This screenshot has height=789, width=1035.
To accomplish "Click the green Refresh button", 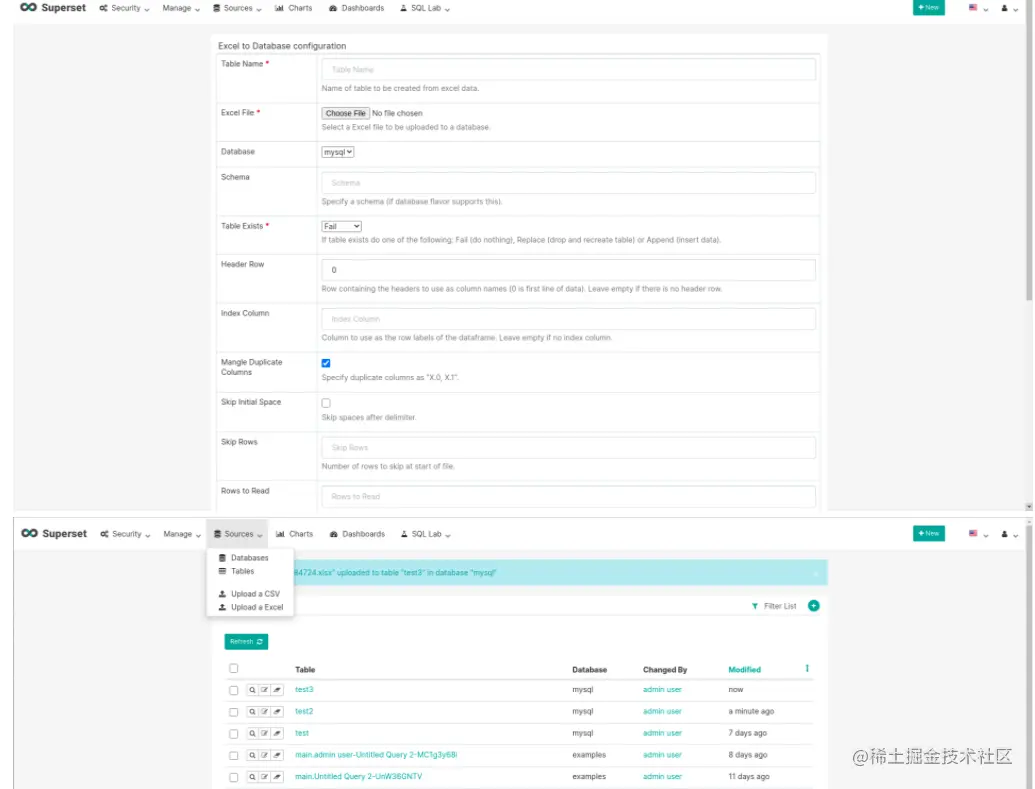I will (x=246, y=641).
